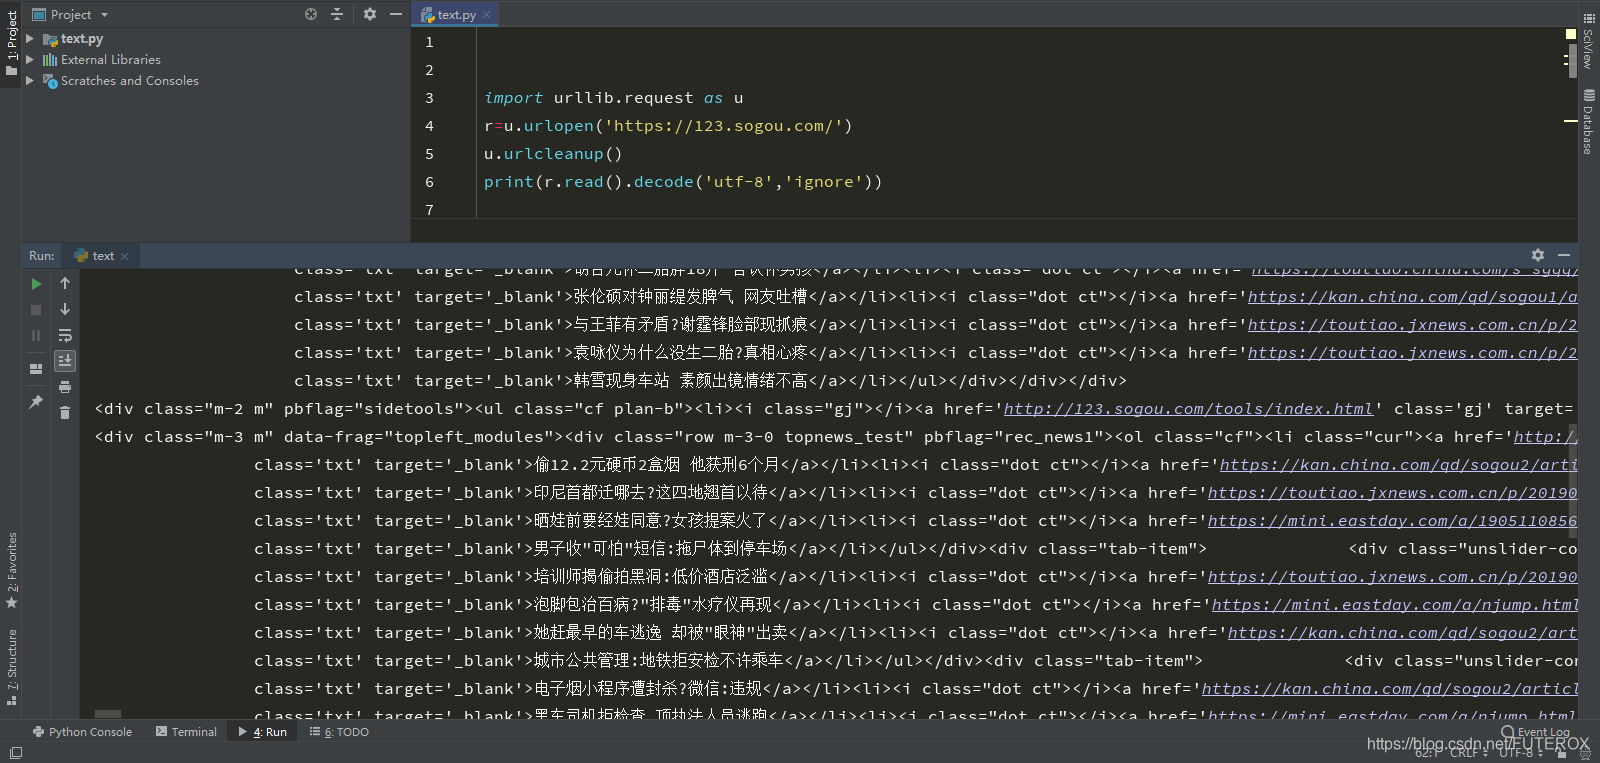
Task: Restore layout icon in Run toolbar
Action: point(37,368)
